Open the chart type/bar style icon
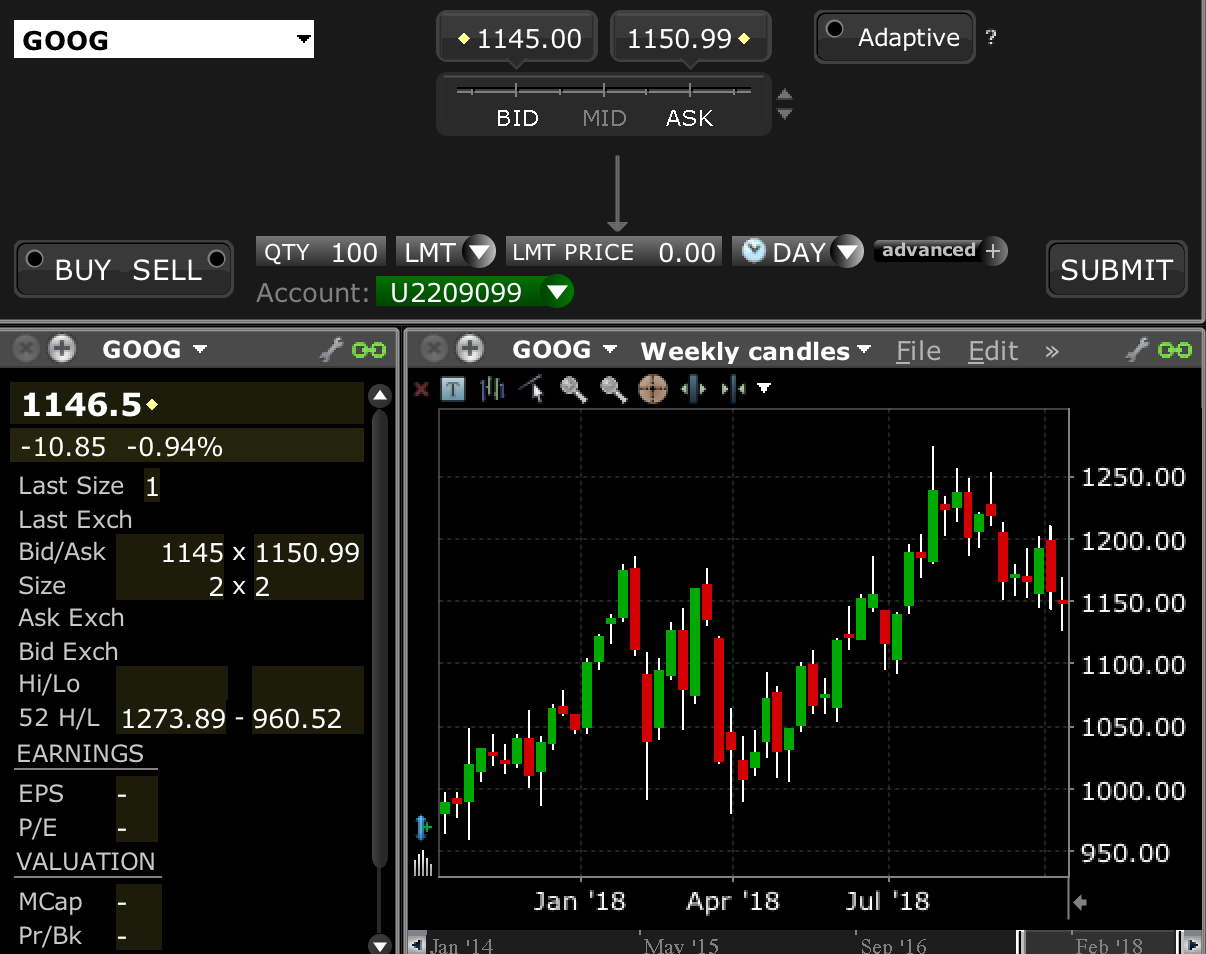Viewport: 1206px width, 954px height. point(491,389)
